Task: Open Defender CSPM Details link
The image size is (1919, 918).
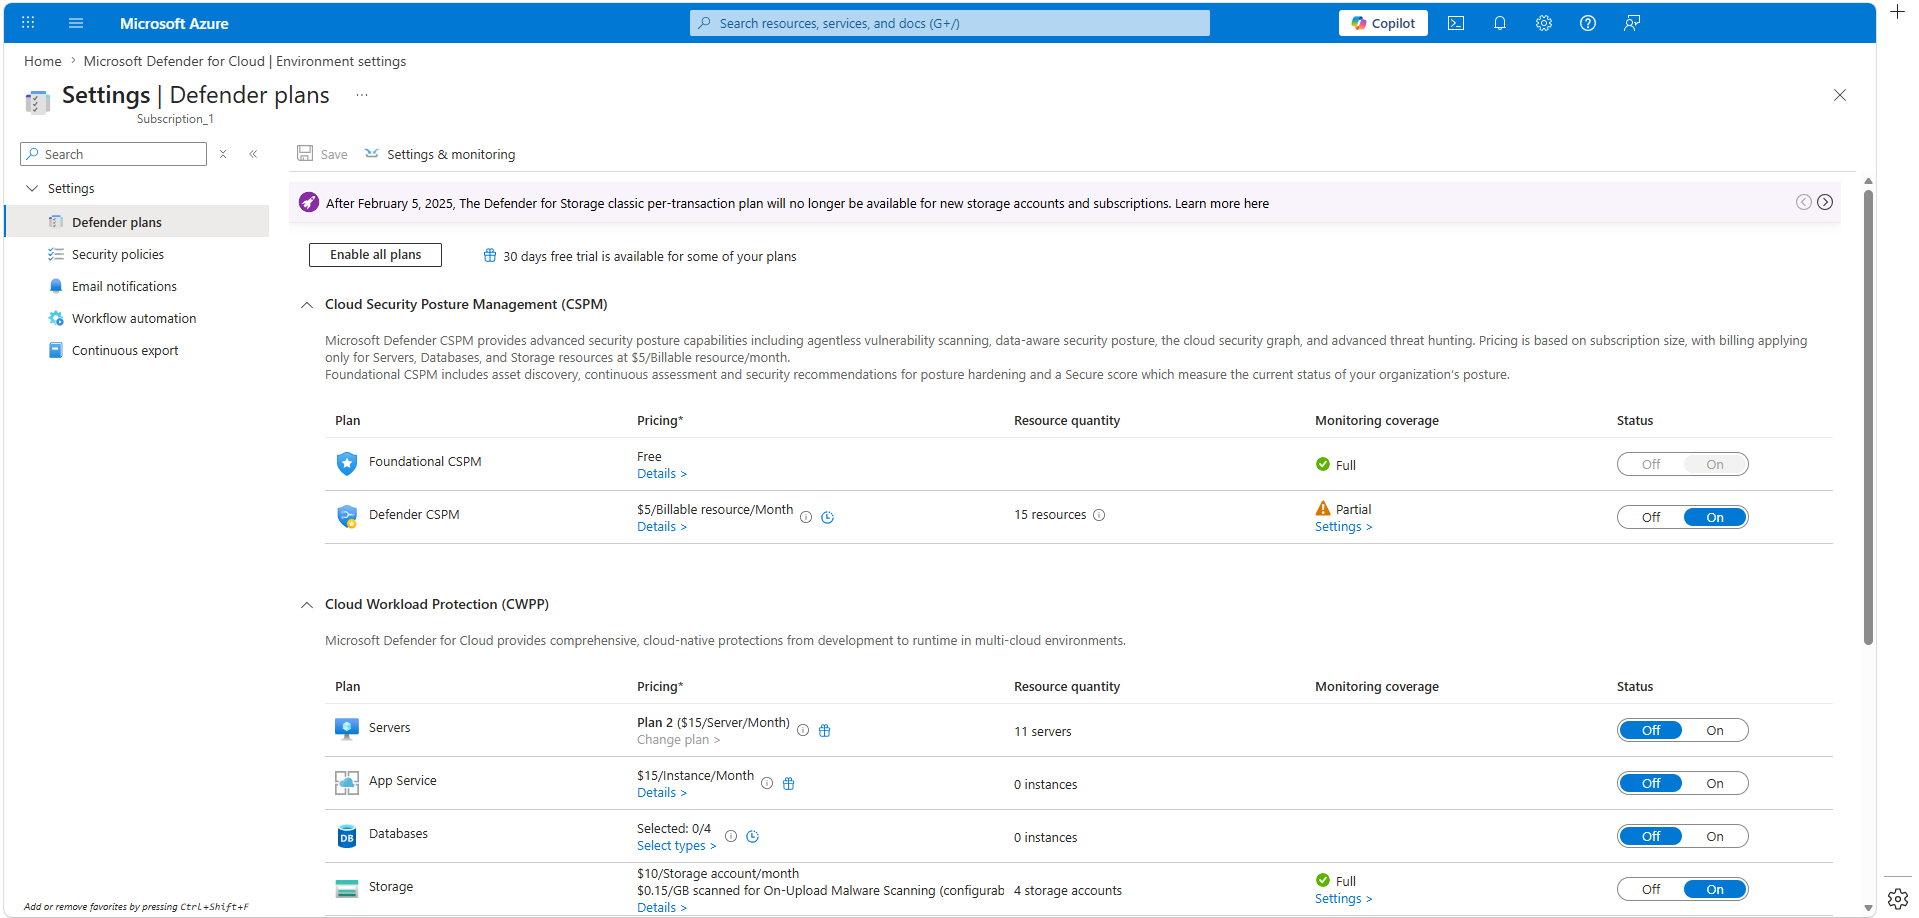Action: point(662,527)
